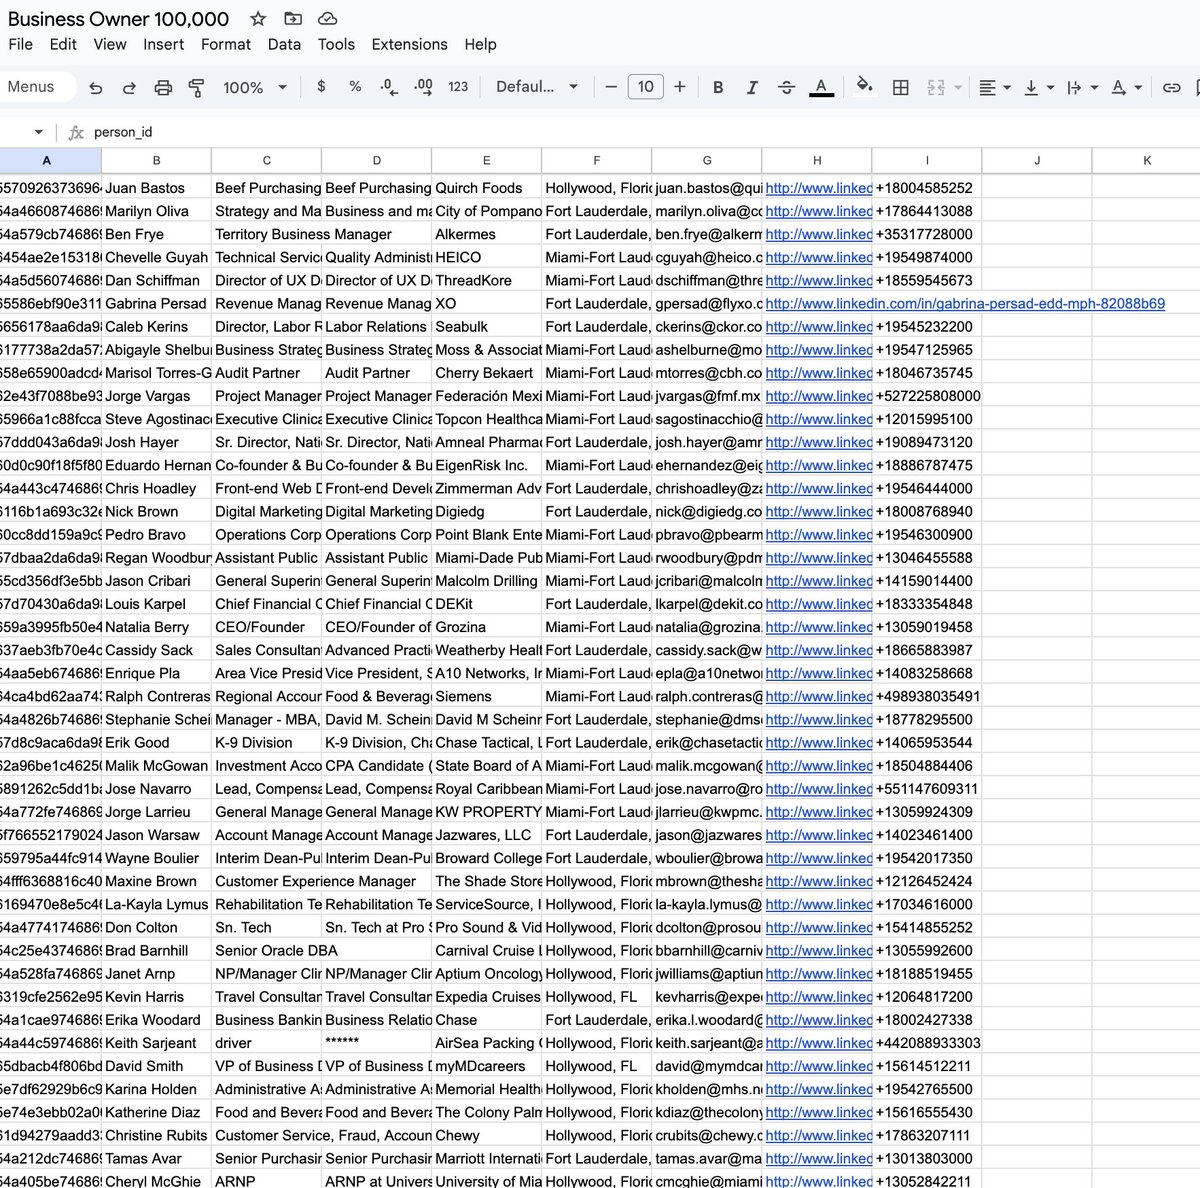Click the move to folder icon
1200x1188 pixels.
(x=292, y=19)
